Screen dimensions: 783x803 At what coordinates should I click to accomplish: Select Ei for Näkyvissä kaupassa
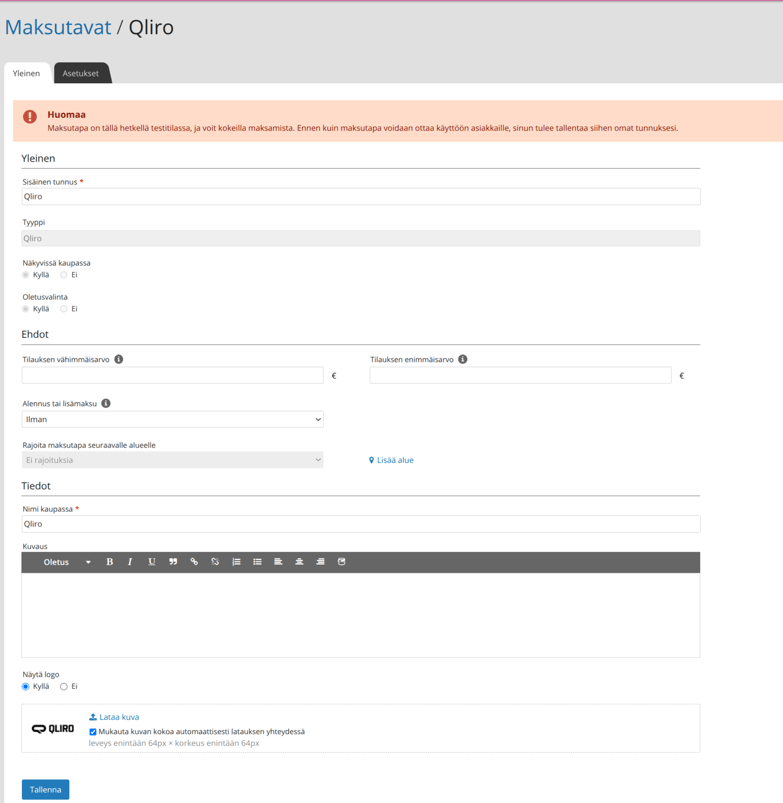(x=64, y=275)
